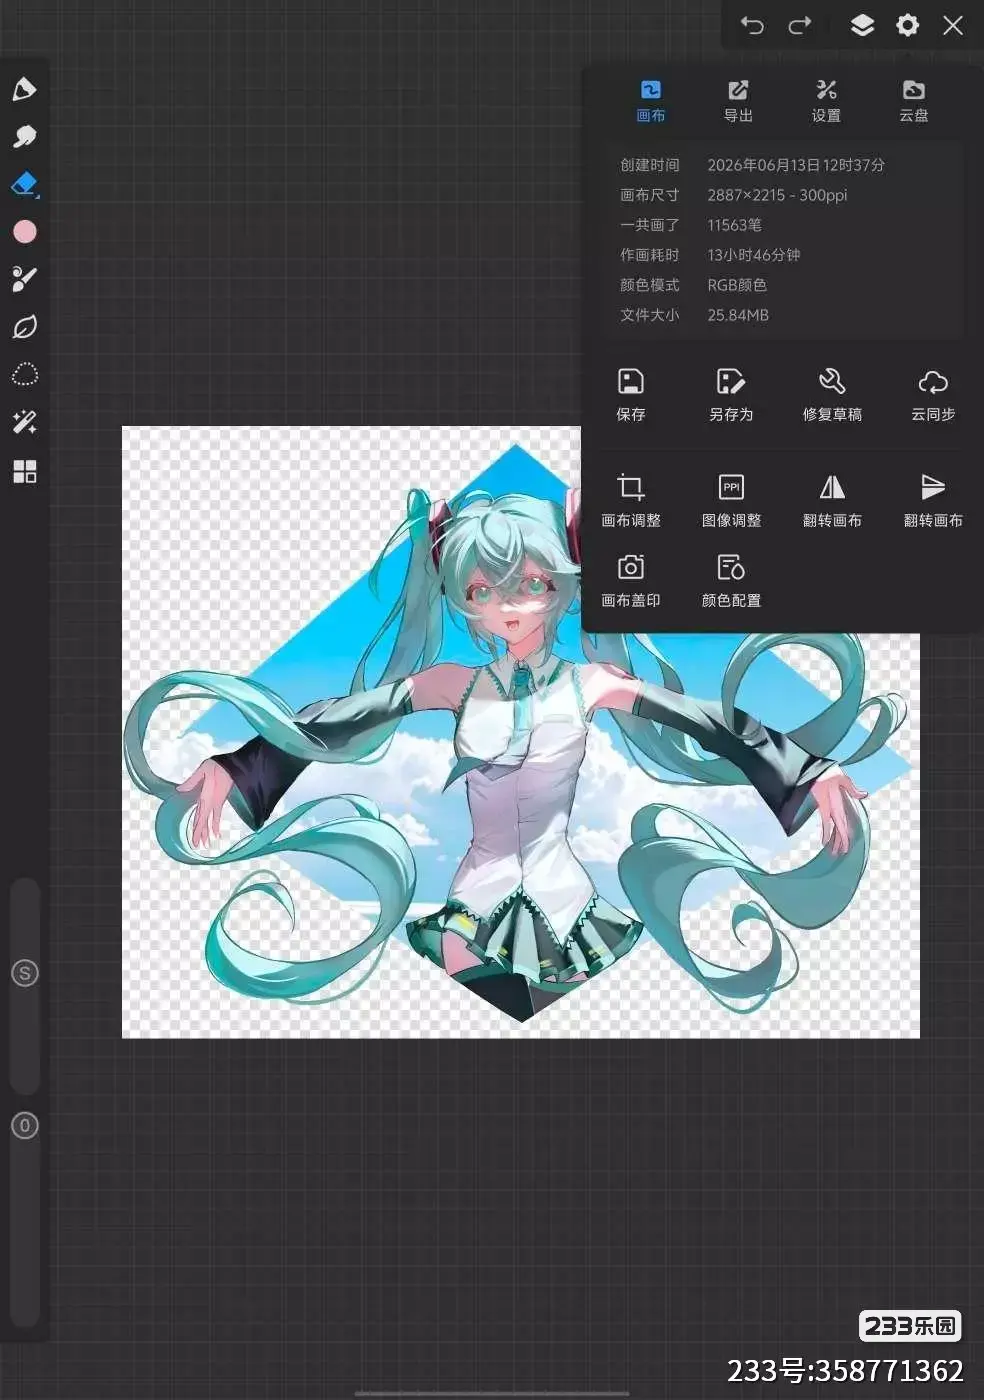The height and width of the screenshot is (1400, 984).
Task: Click 另存为 save as button
Action: [731, 395]
